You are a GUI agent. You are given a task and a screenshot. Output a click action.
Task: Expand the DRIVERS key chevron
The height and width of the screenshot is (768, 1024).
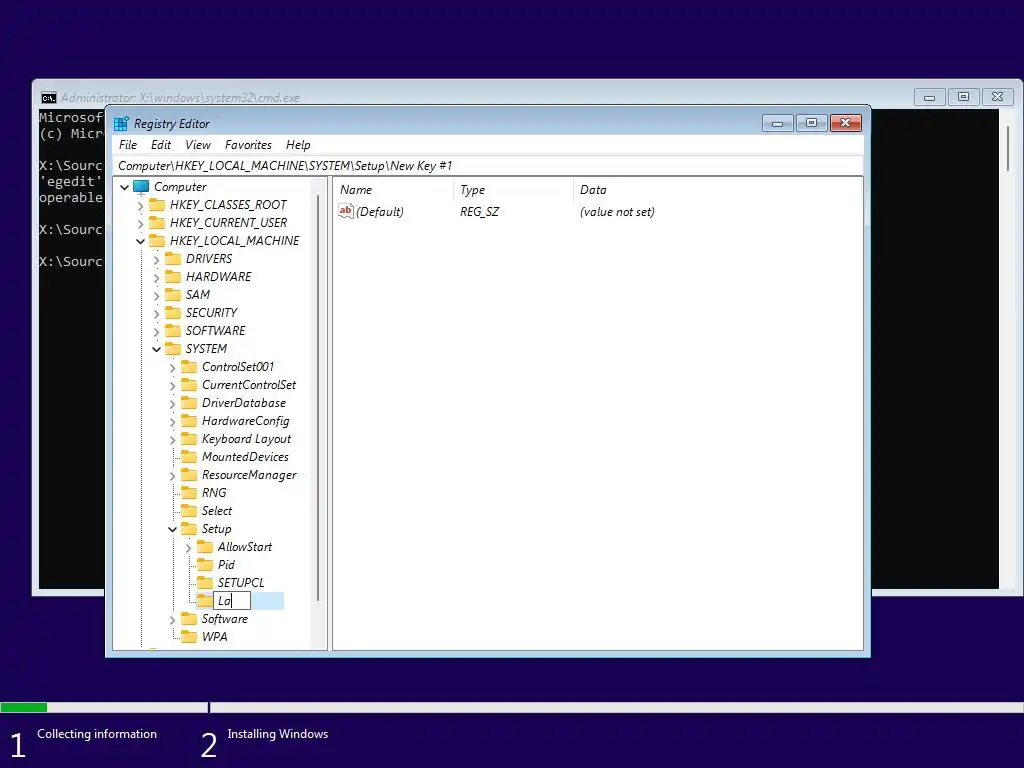[x=156, y=259]
